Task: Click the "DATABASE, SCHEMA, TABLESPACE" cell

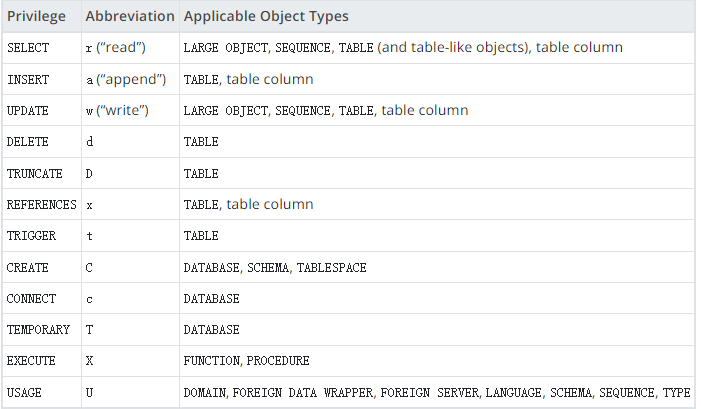Action: coord(275,267)
